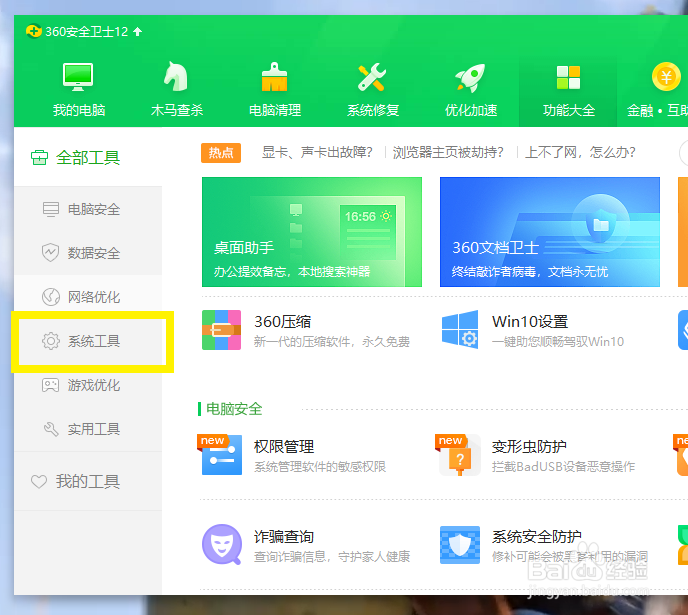
Task: Open 木马查杀 horse icon
Action: [176, 76]
